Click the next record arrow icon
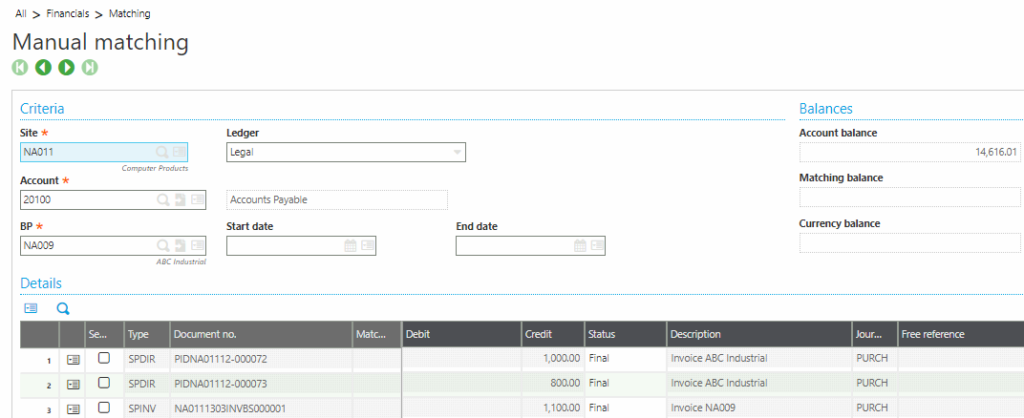Viewport: 1024px width, 418px height. (67, 68)
